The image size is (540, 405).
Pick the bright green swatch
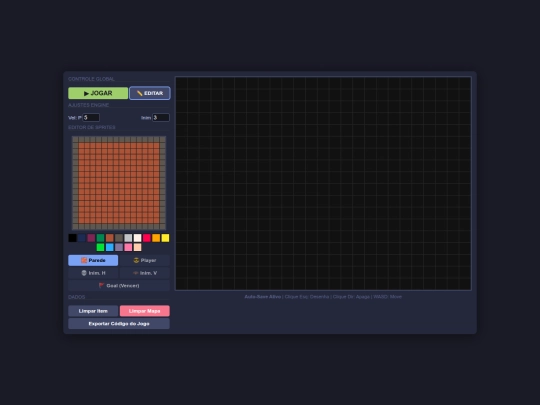(x=100, y=247)
